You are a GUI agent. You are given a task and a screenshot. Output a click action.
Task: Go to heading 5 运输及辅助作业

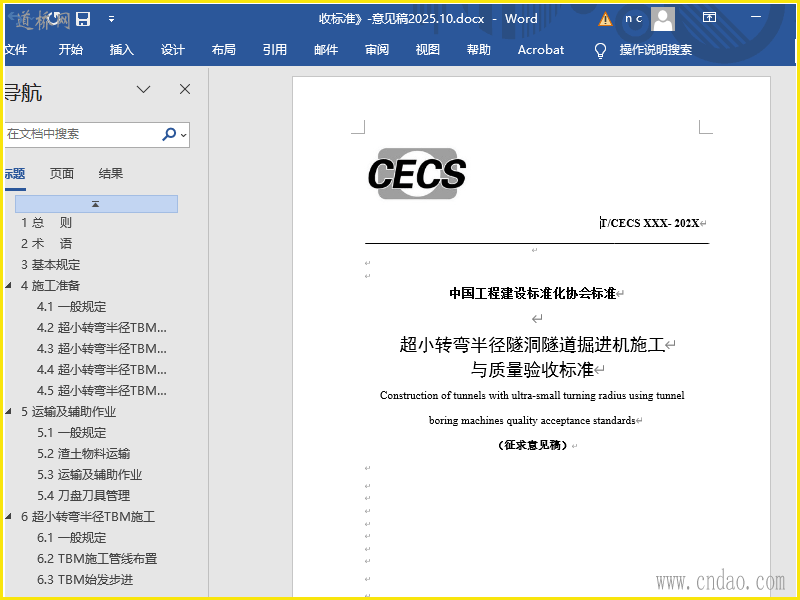(68, 412)
